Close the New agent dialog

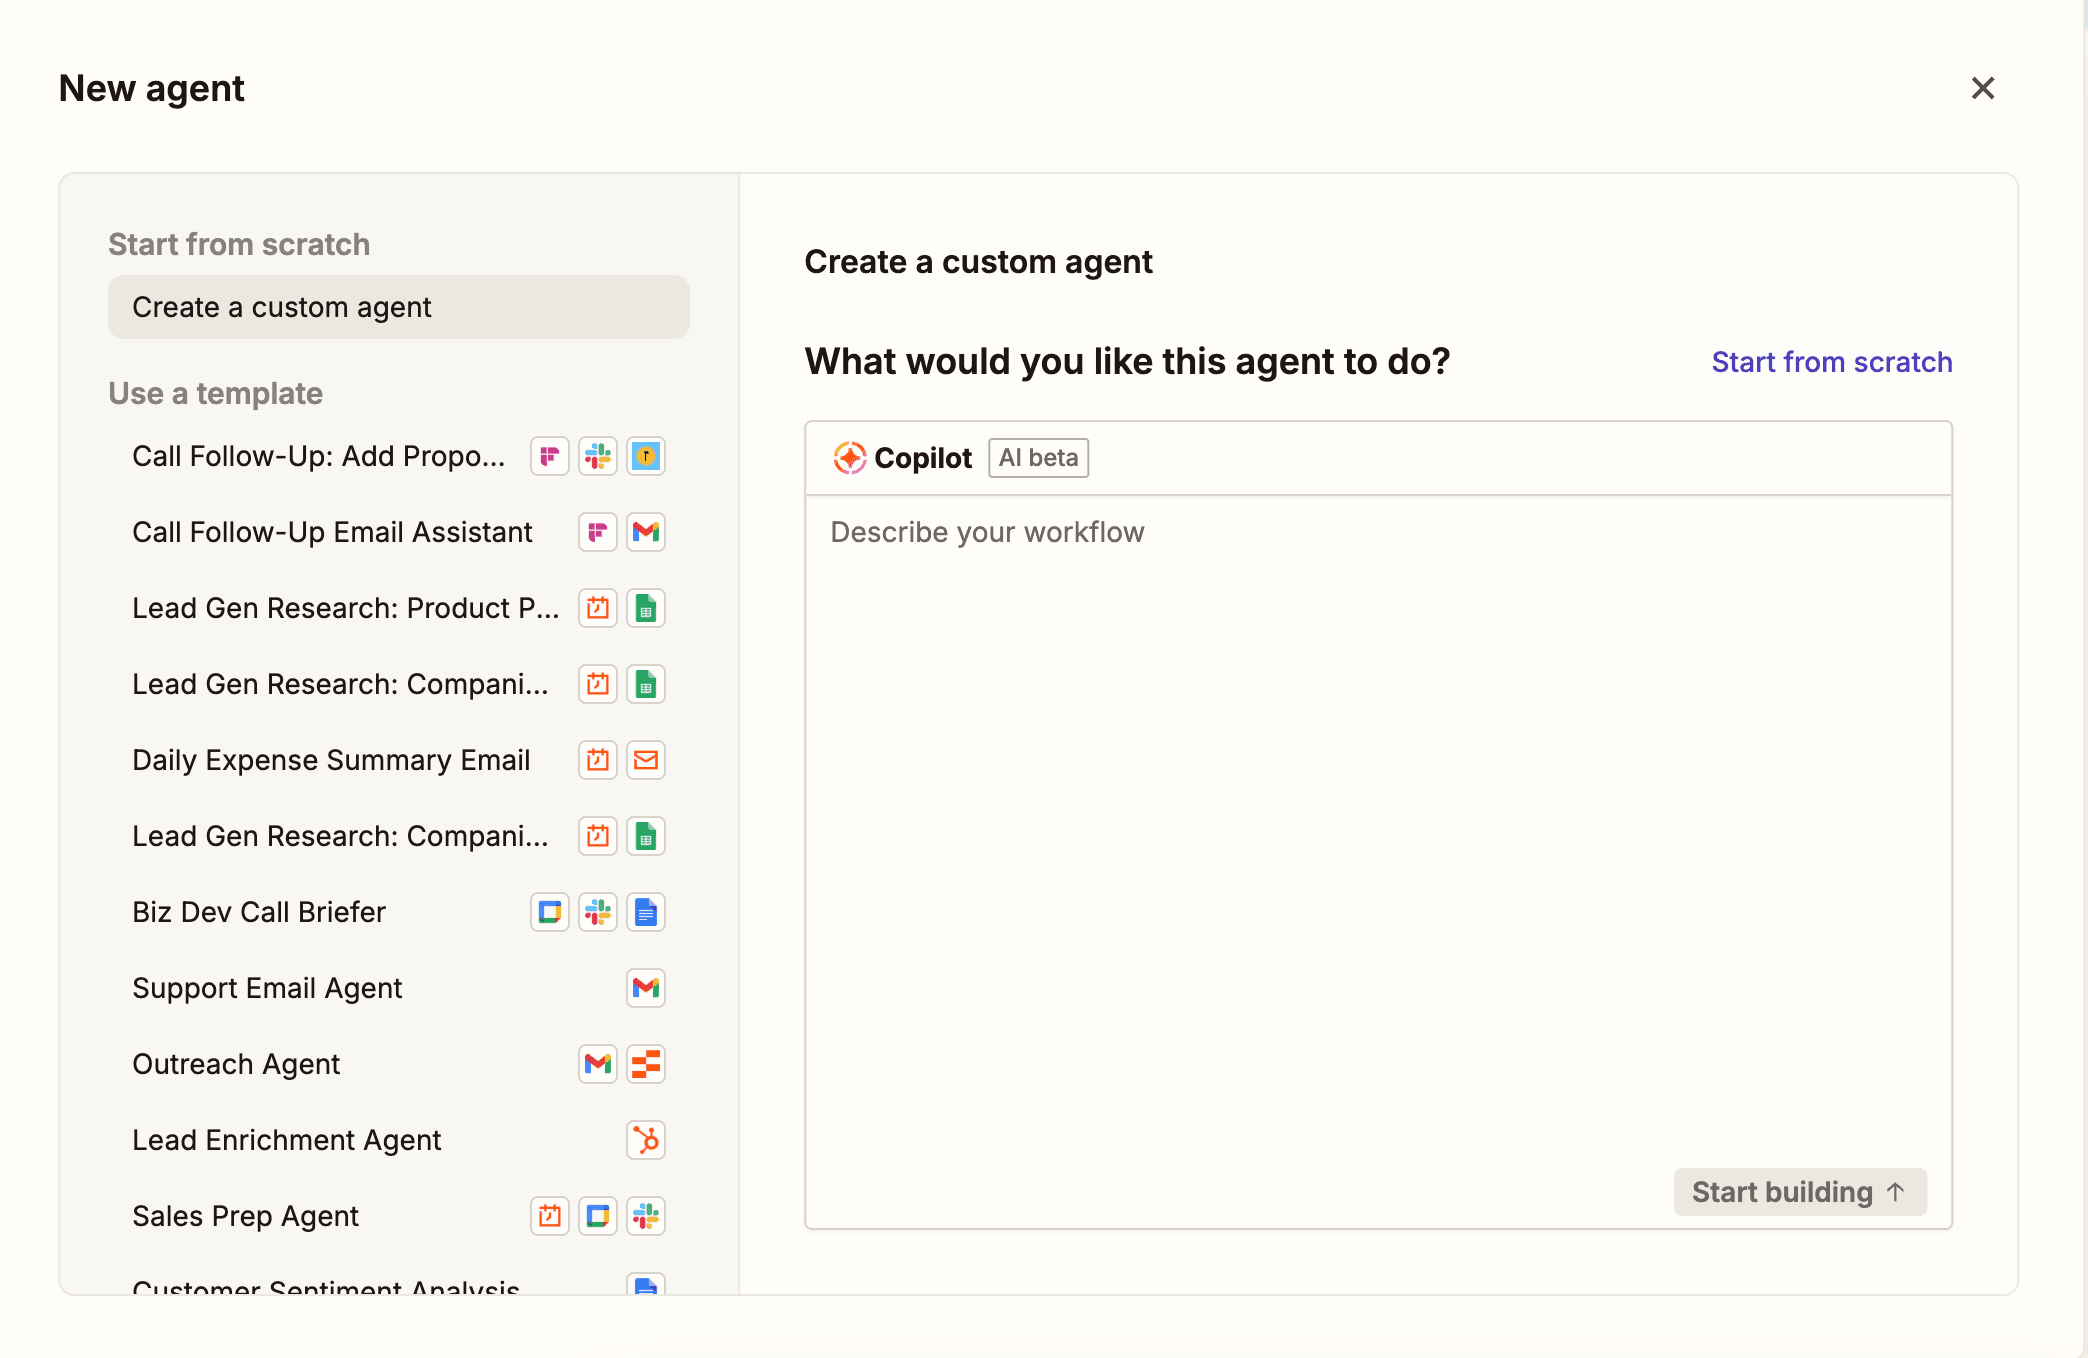(x=1982, y=88)
